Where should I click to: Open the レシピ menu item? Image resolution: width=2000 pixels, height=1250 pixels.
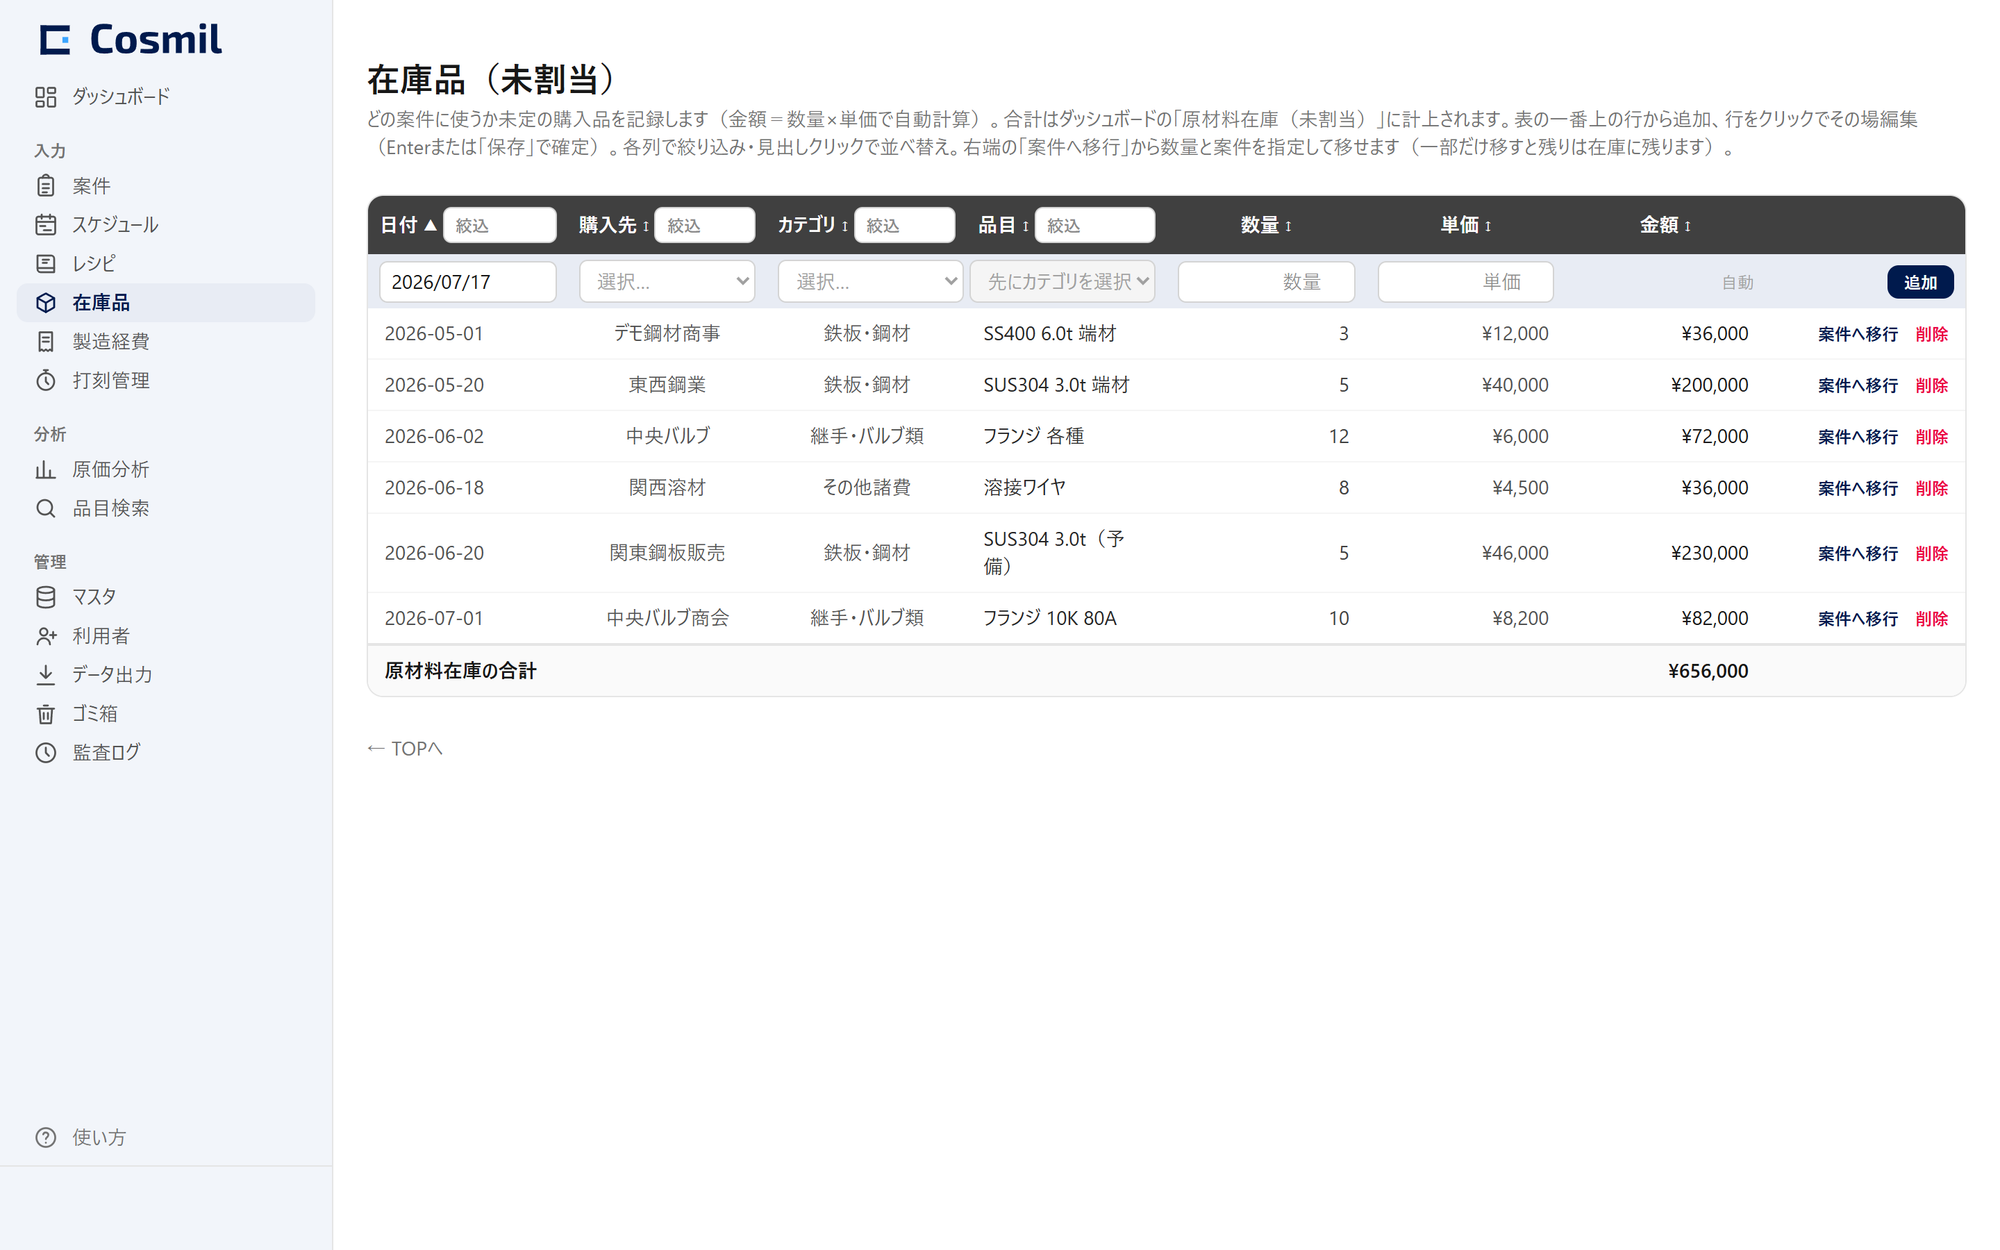(166, 264)
